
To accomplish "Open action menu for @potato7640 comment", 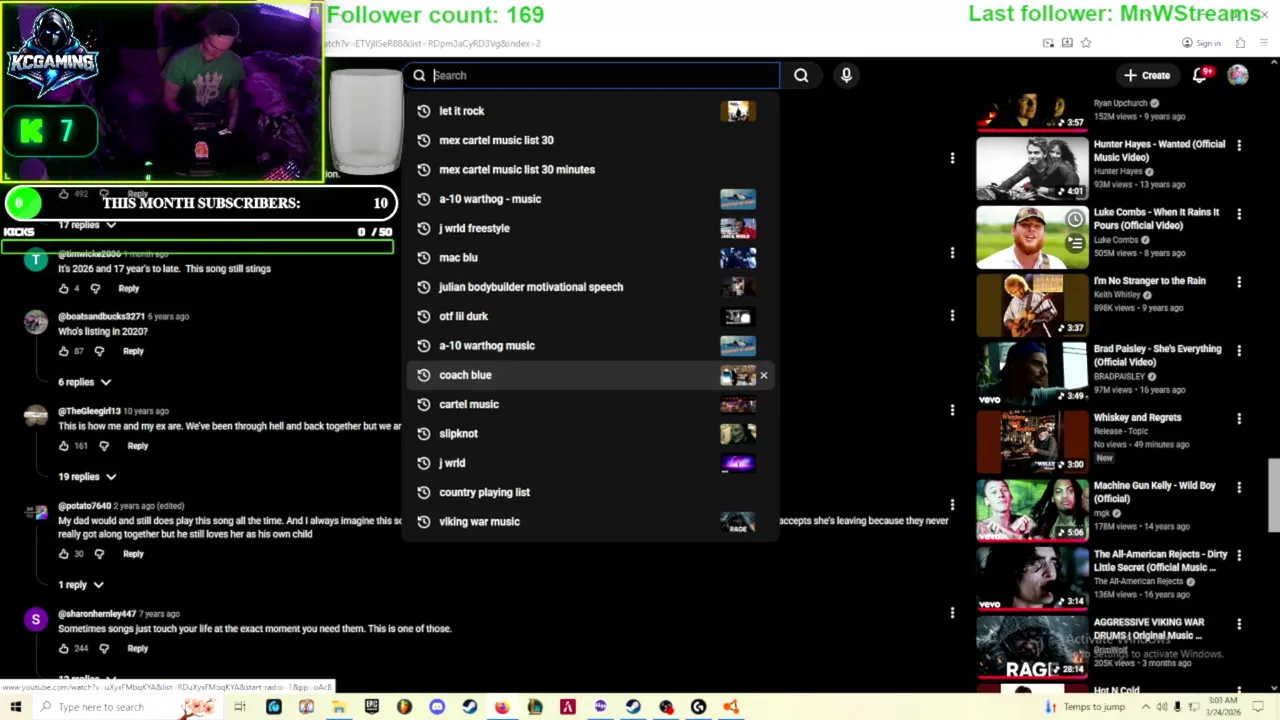I will point(952,505).
